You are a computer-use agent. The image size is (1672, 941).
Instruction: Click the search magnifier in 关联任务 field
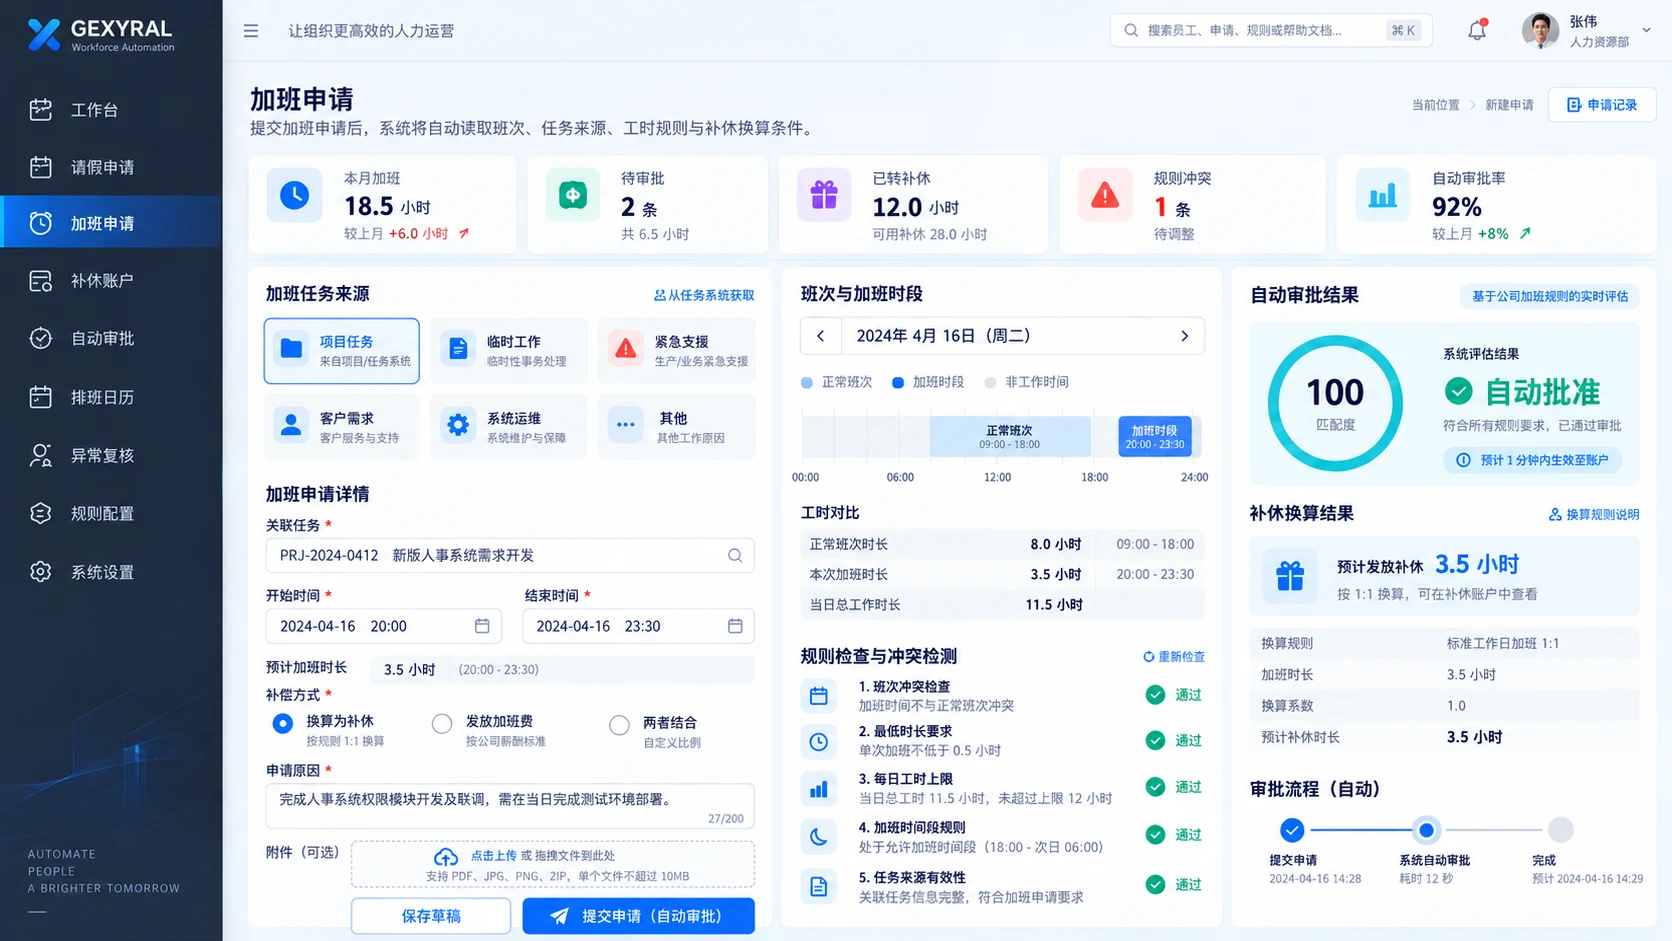pyautogui.click(x=735, y=556)
